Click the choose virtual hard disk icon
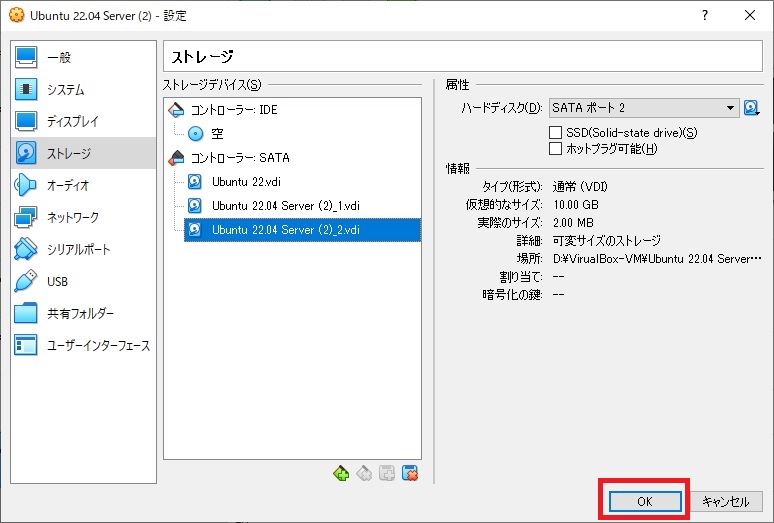Screen dimensions: 774x523 [x=751, y=108]
